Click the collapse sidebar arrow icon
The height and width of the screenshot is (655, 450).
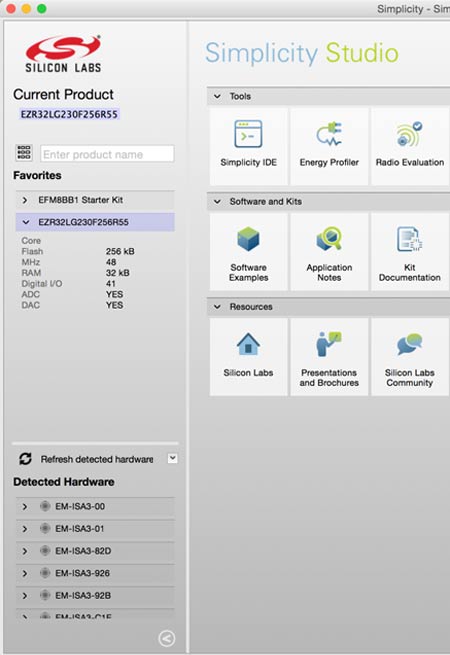(167, 638)
